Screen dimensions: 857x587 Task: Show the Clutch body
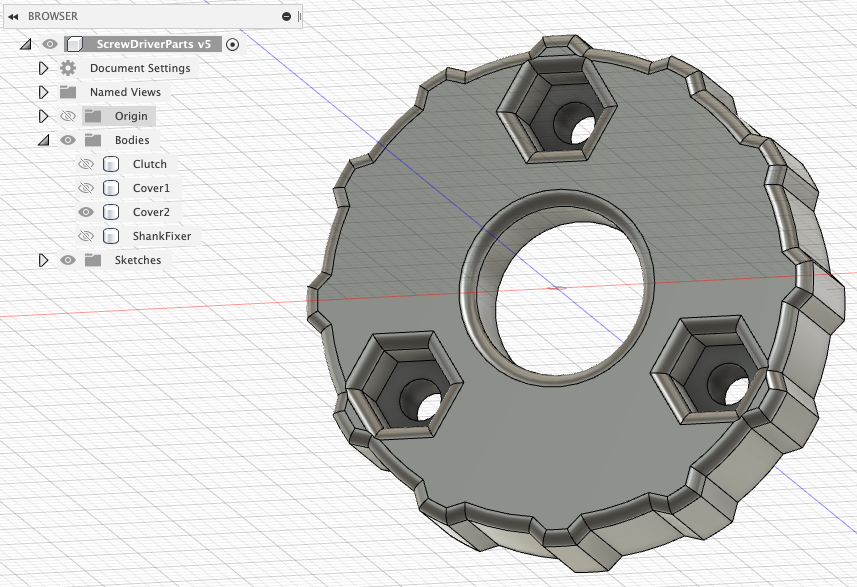86,164
